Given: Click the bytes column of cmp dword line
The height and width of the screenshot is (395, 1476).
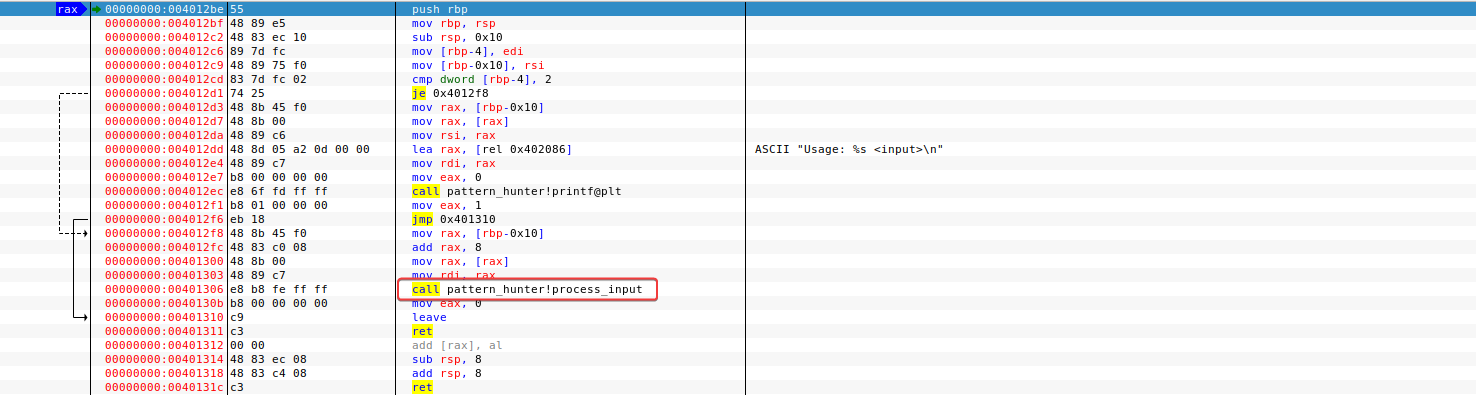Looking at the screenshot, I should [x=257, y=79].
